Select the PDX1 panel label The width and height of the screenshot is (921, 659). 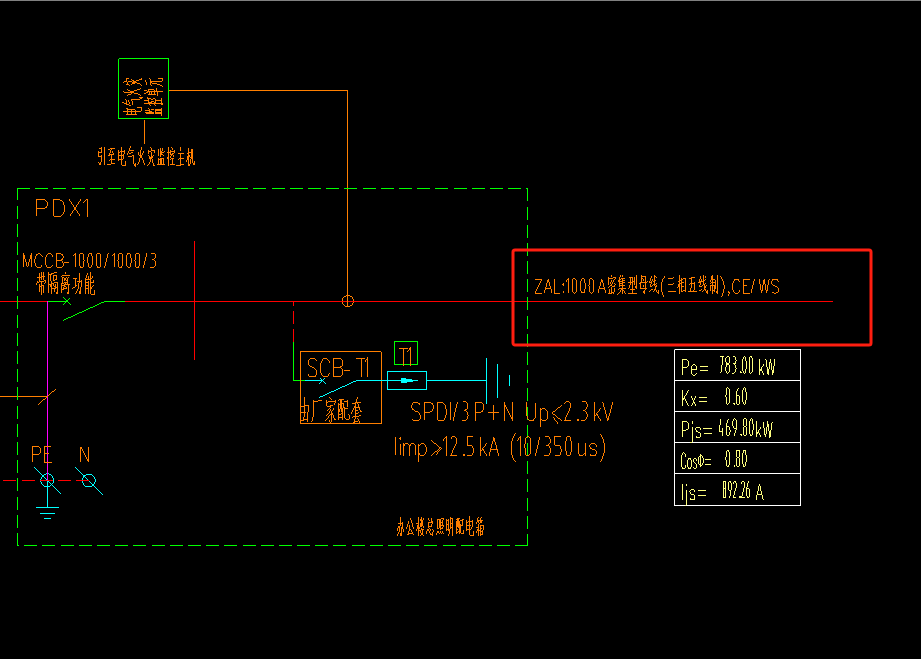coord(62,209)
